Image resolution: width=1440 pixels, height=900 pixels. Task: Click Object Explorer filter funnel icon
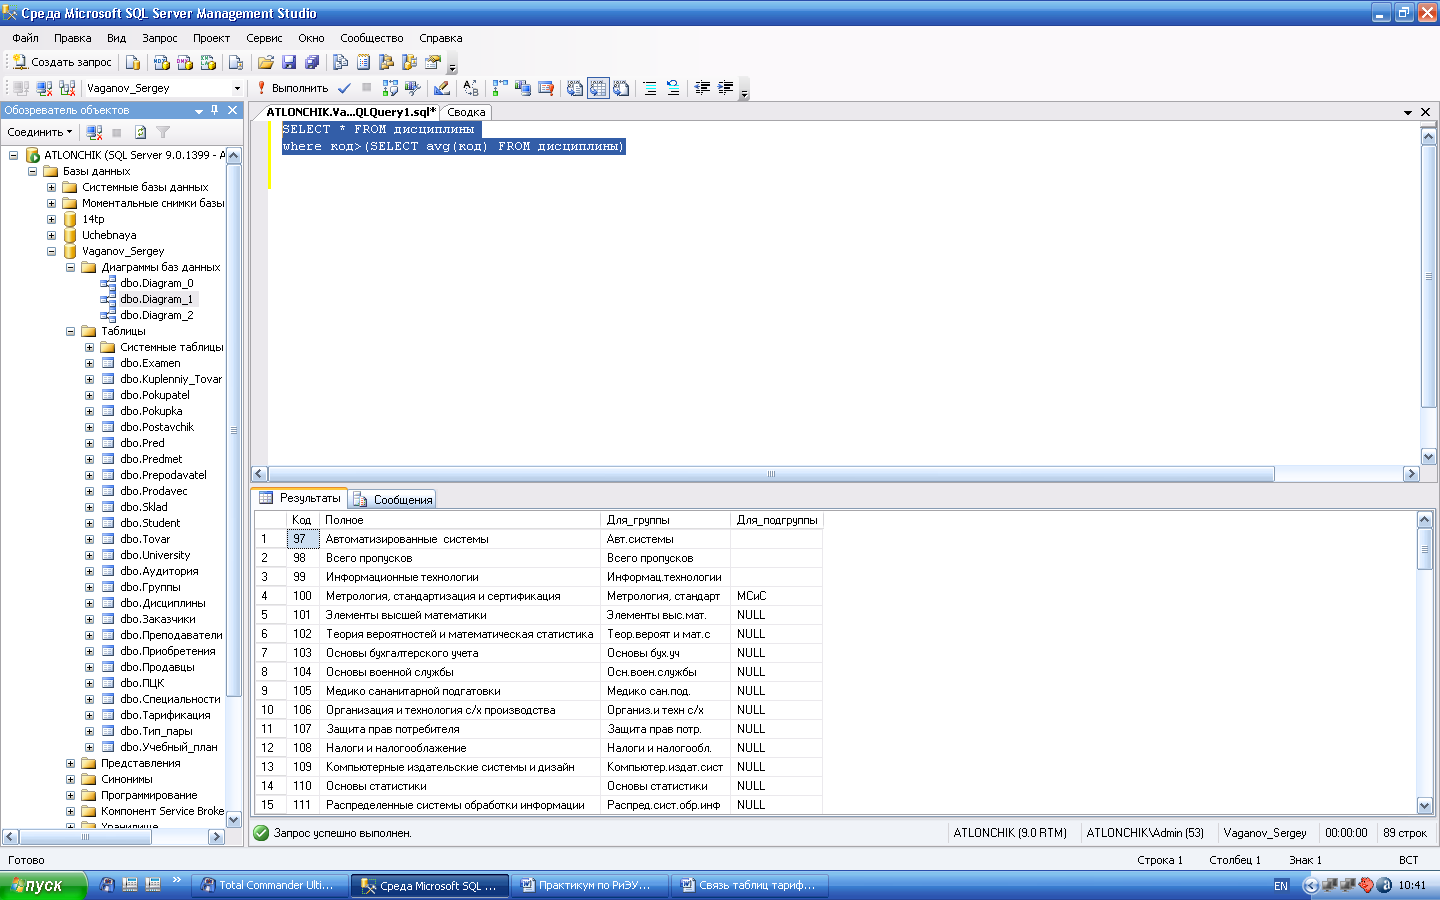click(163, 132)
